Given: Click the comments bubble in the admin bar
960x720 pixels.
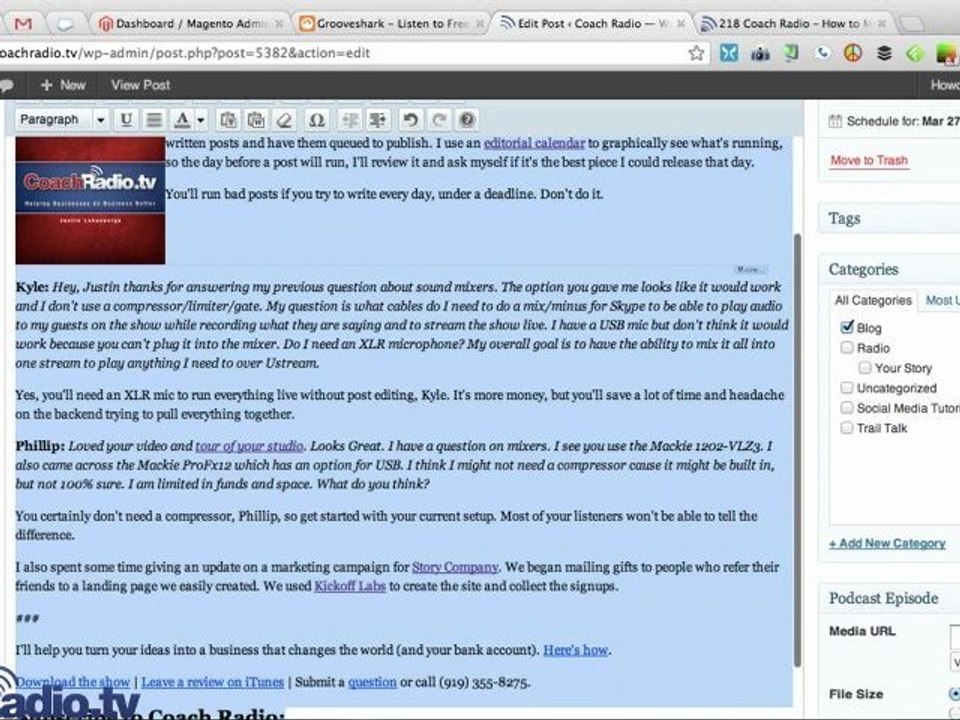Looking at the screenshot, I should tap(6, 86).
